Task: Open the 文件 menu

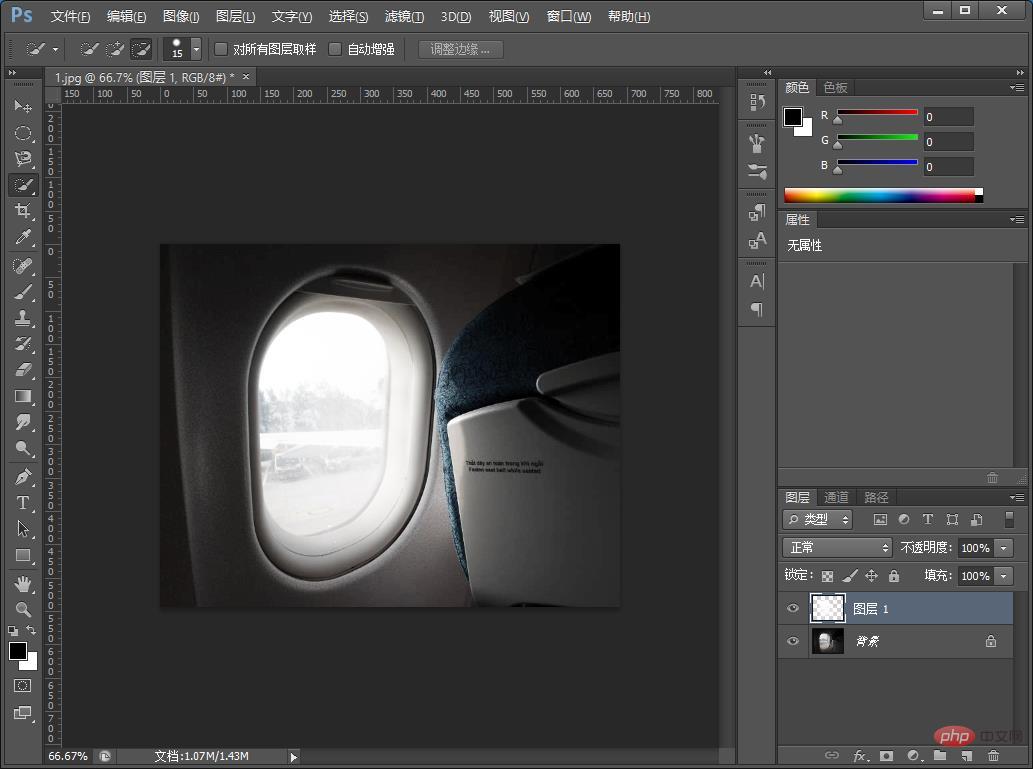Action: 70,16
